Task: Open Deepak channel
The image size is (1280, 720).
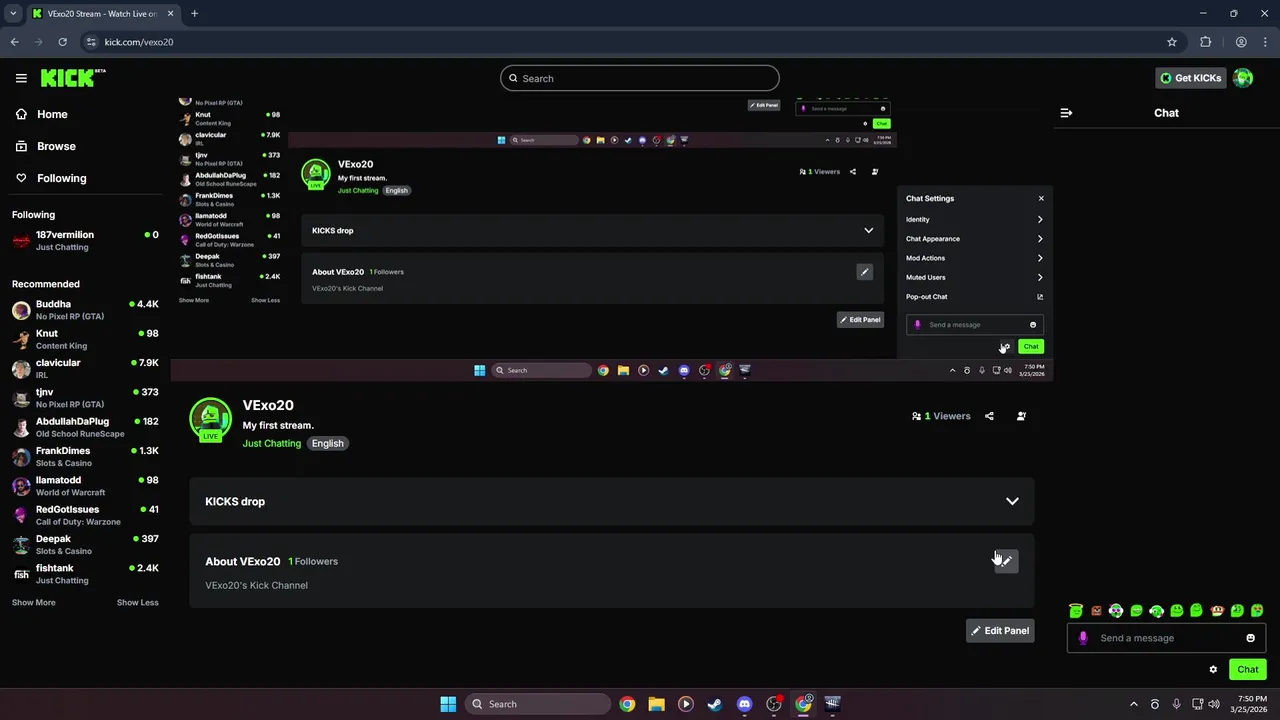Action: [x=85, y=544]
